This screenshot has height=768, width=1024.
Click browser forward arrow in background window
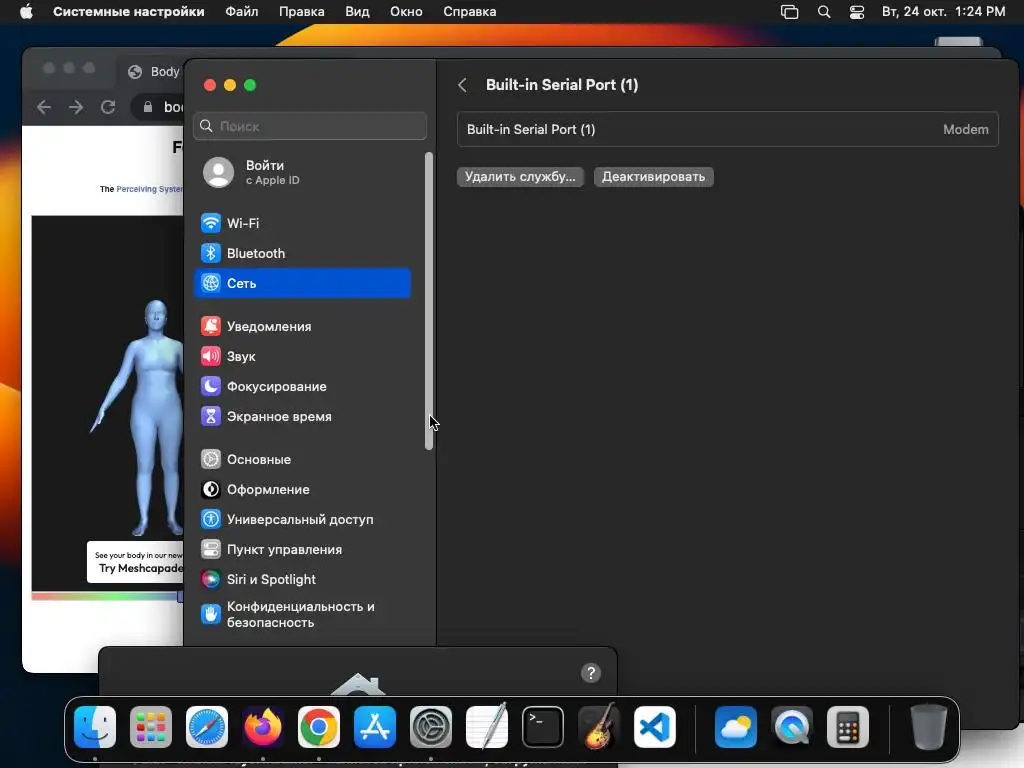(x=76, y=107)
